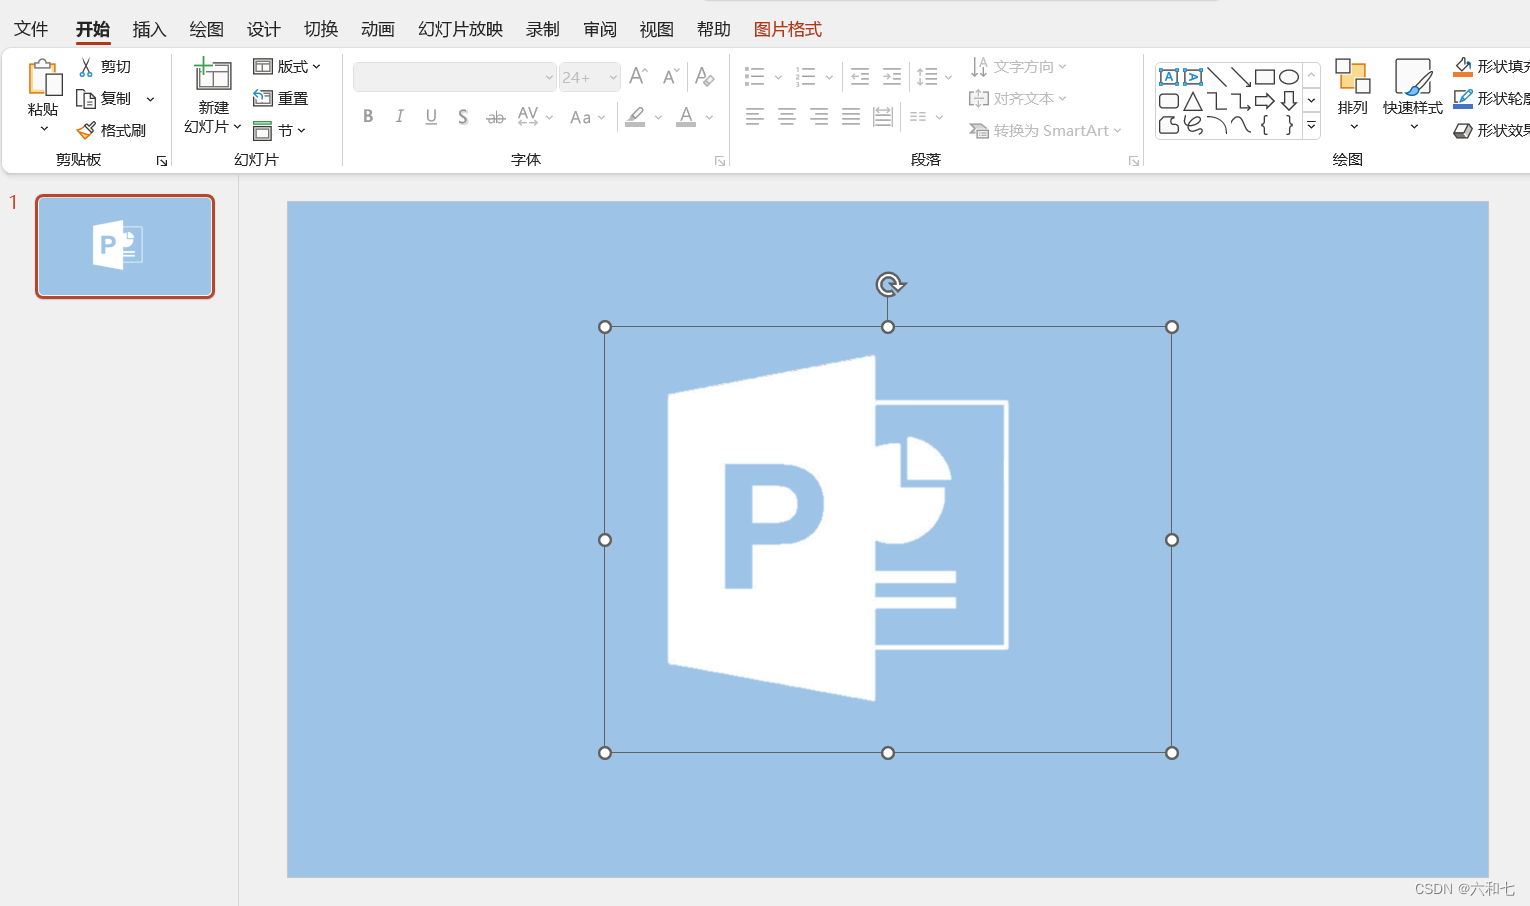Toggle Italic formatting
The height and width of the screenshot is (906, 1530).
tap(400, 117)
